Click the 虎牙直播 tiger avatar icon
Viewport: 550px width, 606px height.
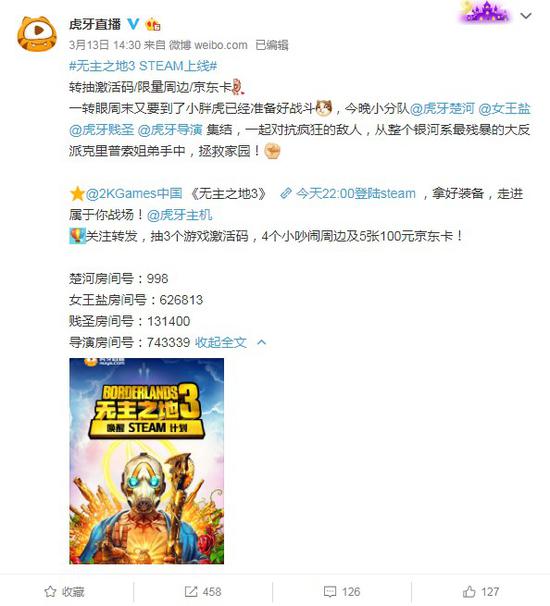tap(36, 34)
